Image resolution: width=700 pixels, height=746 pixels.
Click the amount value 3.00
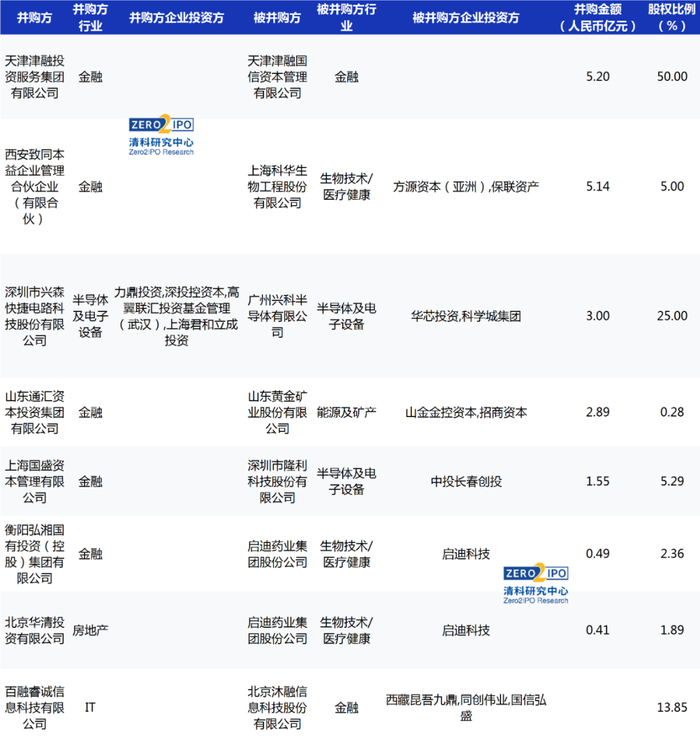pos(598,316)
